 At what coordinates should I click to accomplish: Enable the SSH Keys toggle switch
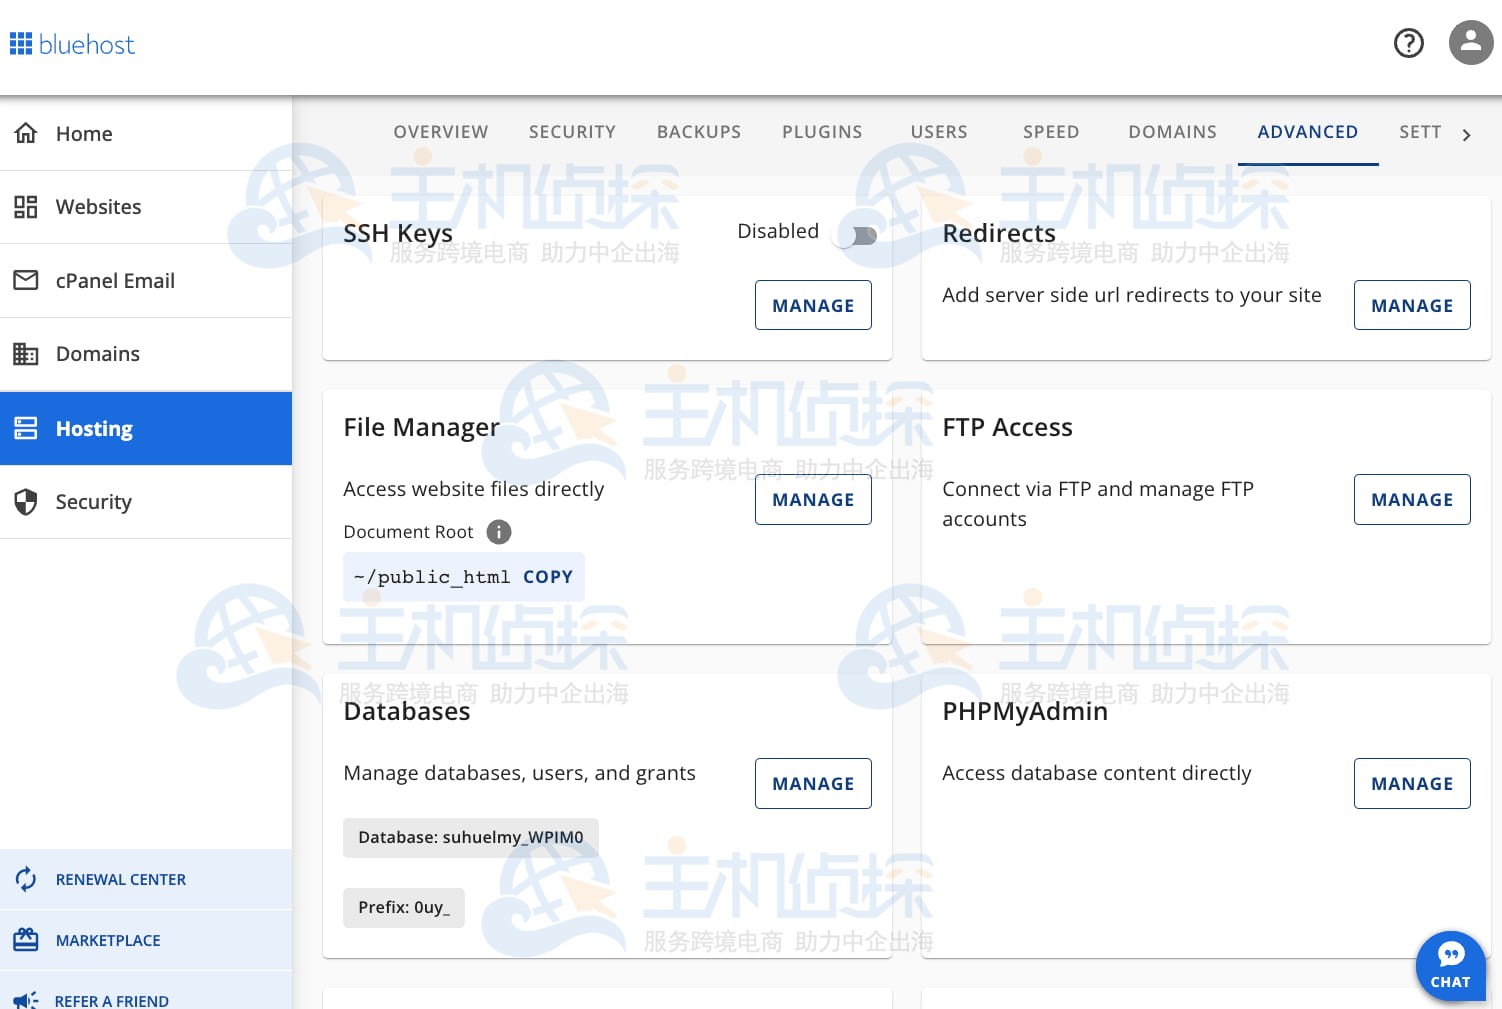point(858,236)
